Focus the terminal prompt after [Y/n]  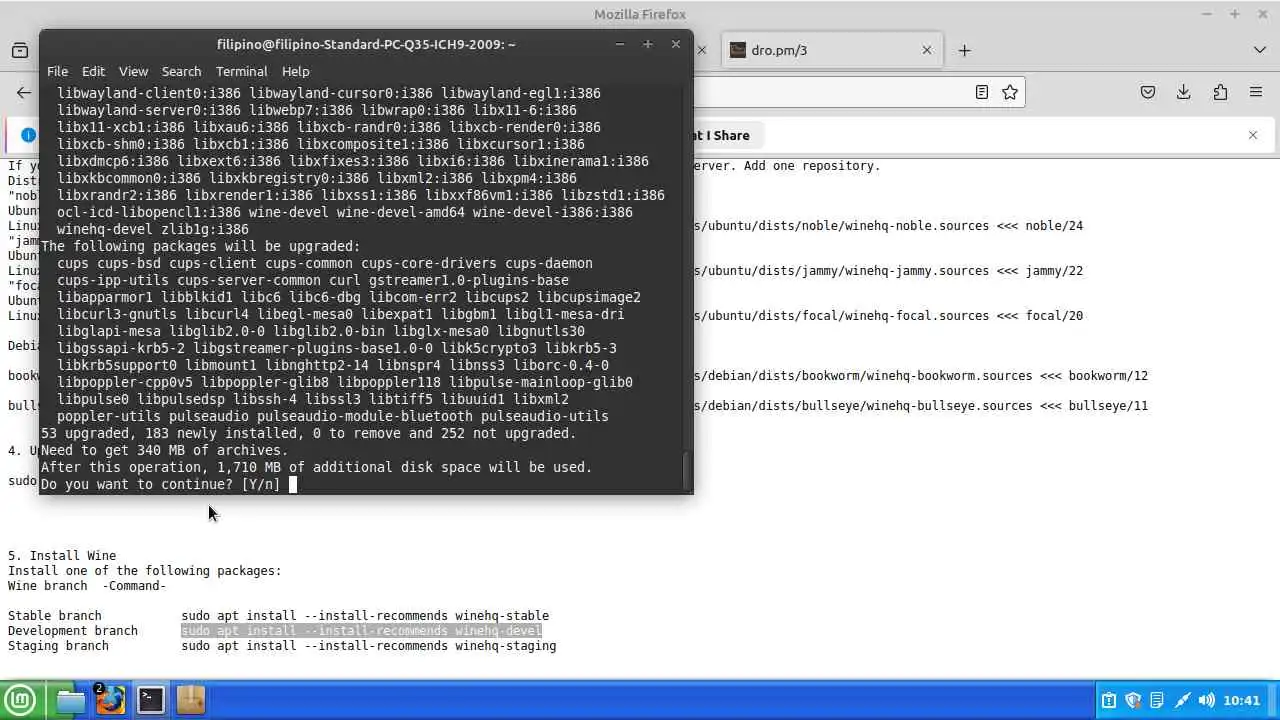point(293,484)
